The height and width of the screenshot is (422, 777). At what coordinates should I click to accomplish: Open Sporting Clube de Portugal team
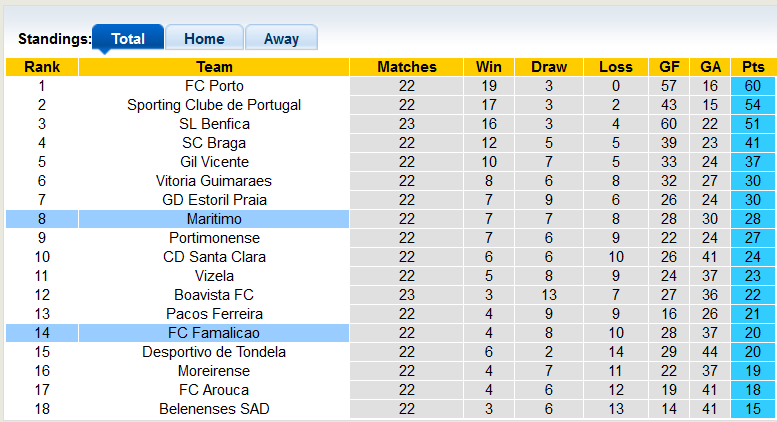(214, 105)
